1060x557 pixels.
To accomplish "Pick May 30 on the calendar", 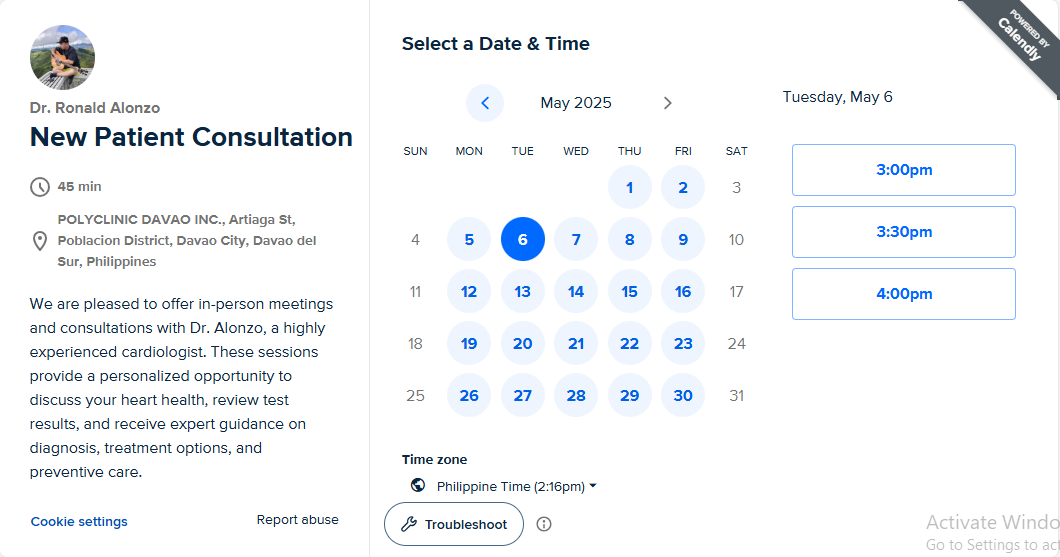I will [x=683, y=396].
